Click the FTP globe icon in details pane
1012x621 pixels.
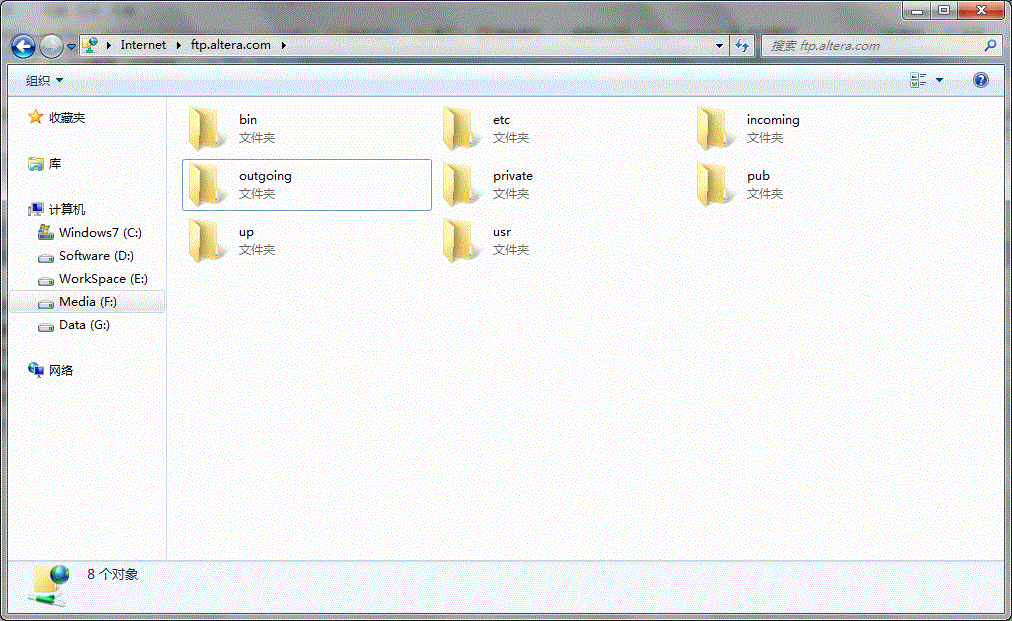tap(49, 585)
